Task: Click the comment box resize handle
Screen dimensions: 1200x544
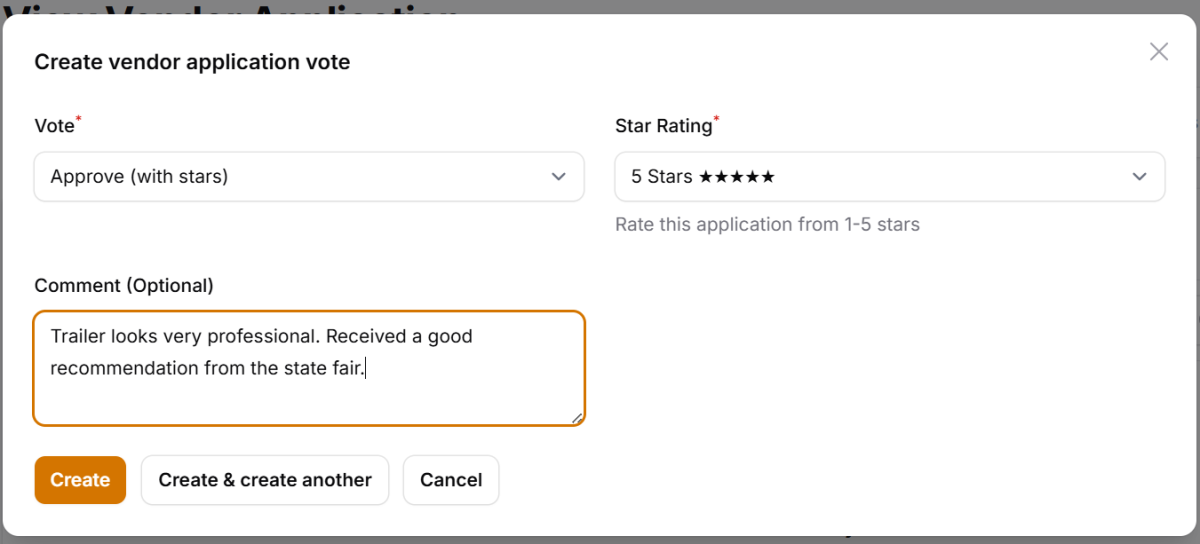Action: pos(577,418)
